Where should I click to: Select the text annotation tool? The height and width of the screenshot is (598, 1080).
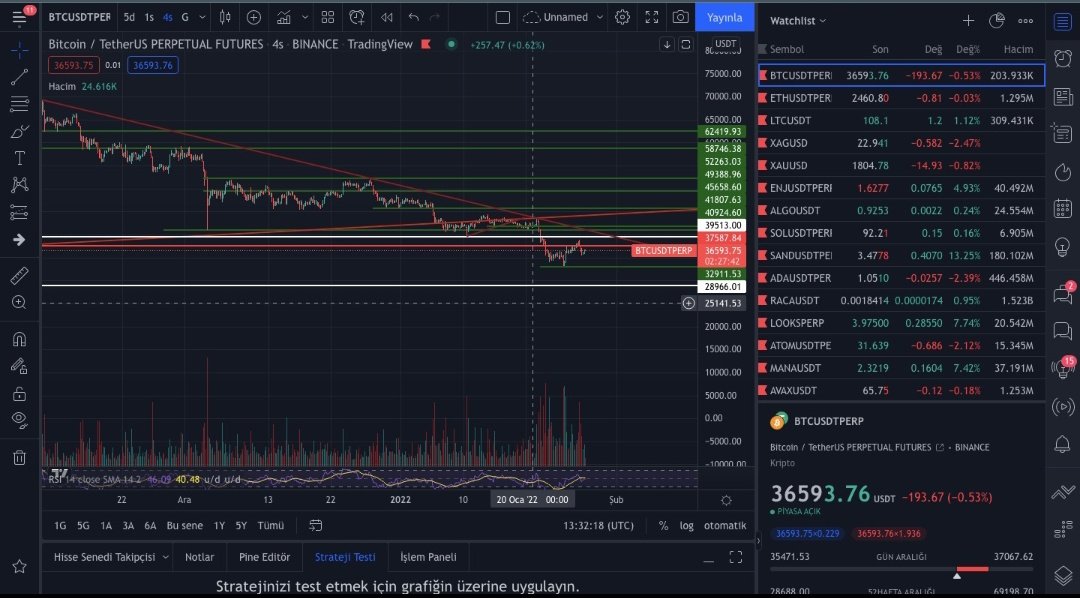coord(19,158)
